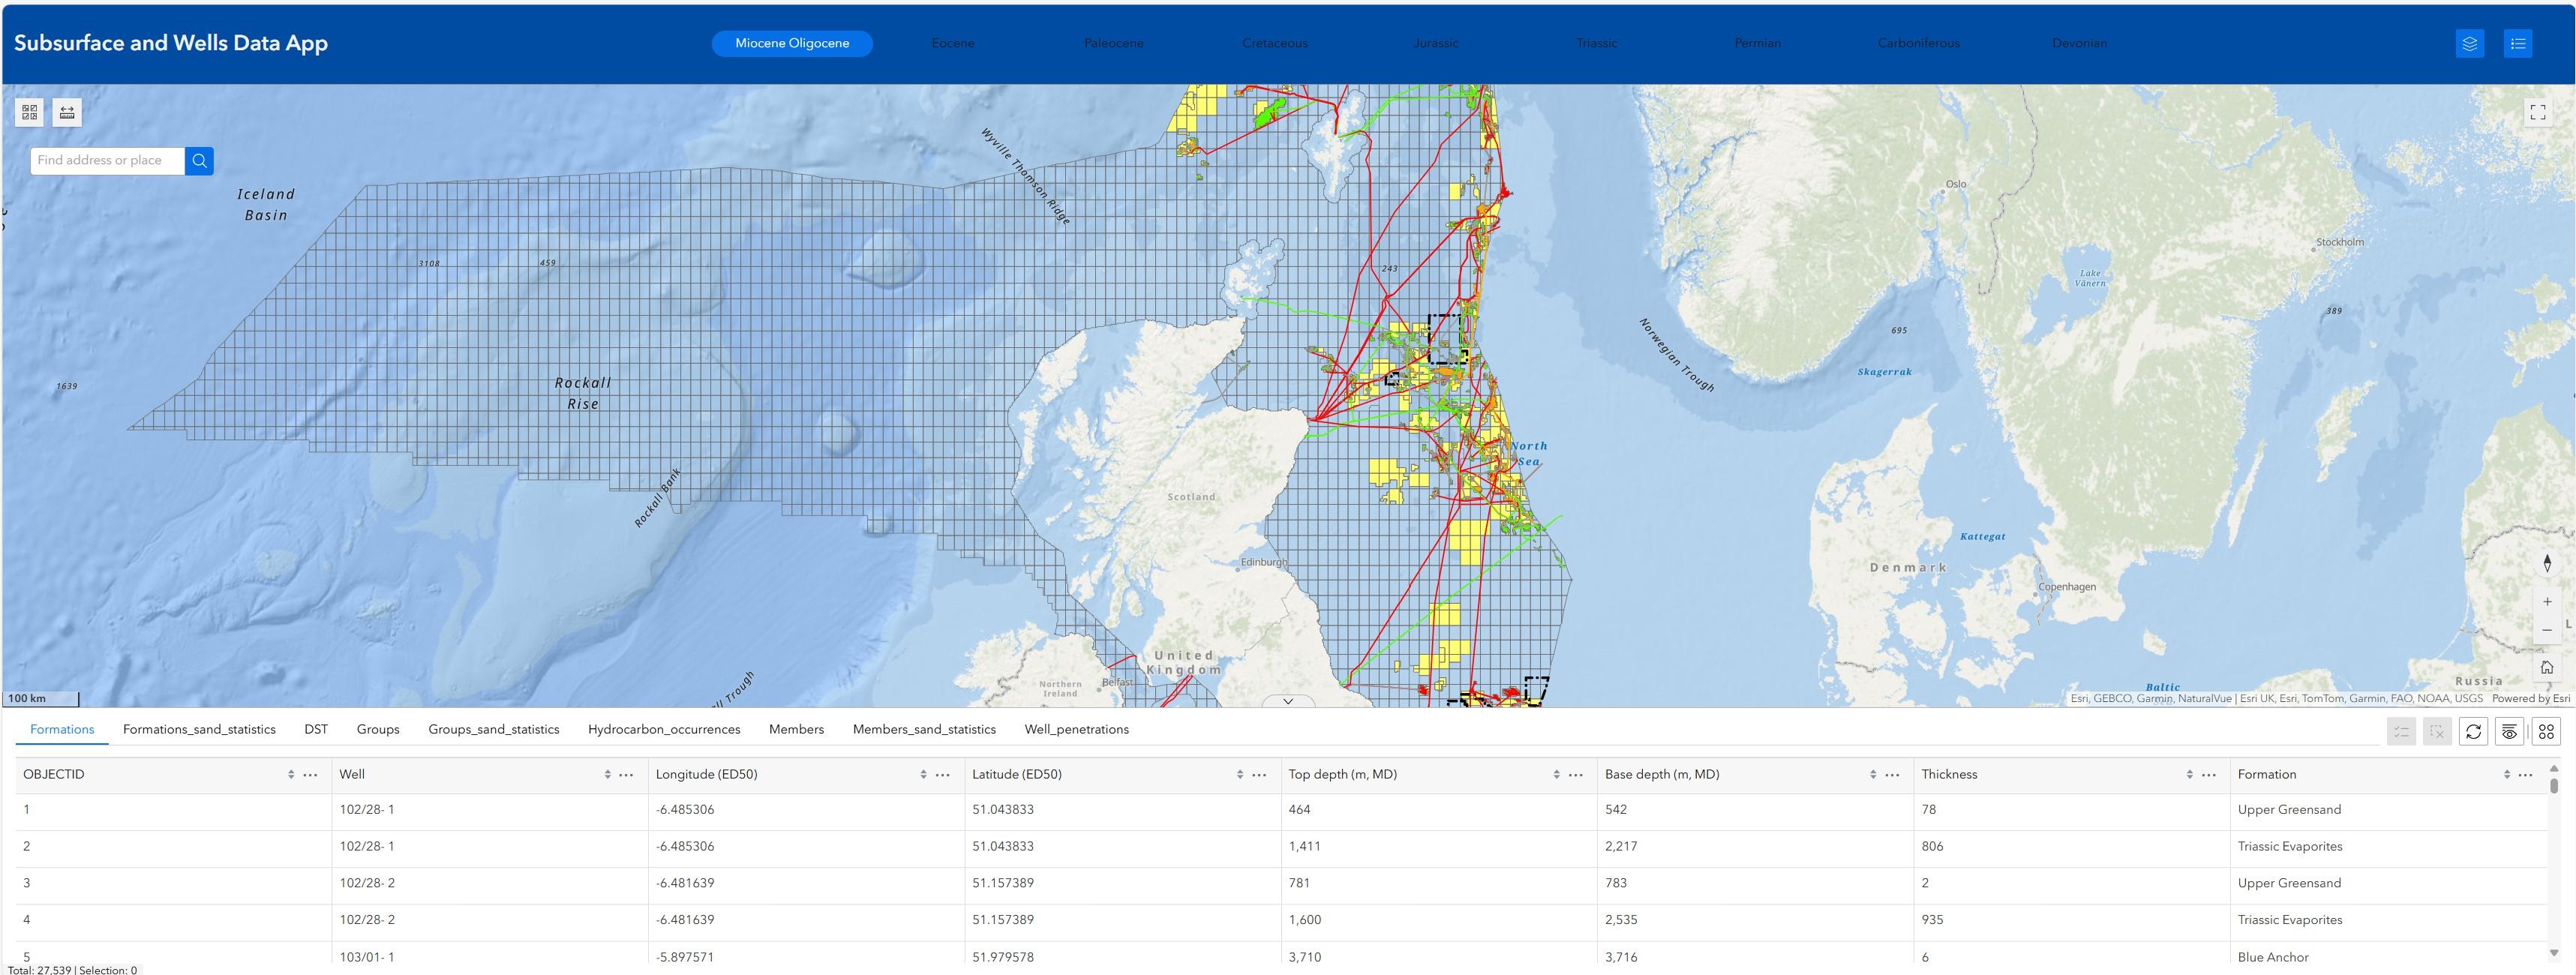Click the show selection icon in table toolbar
Screen dimensions: 2576x975
pyautogui.click(x=2402, y=731)
